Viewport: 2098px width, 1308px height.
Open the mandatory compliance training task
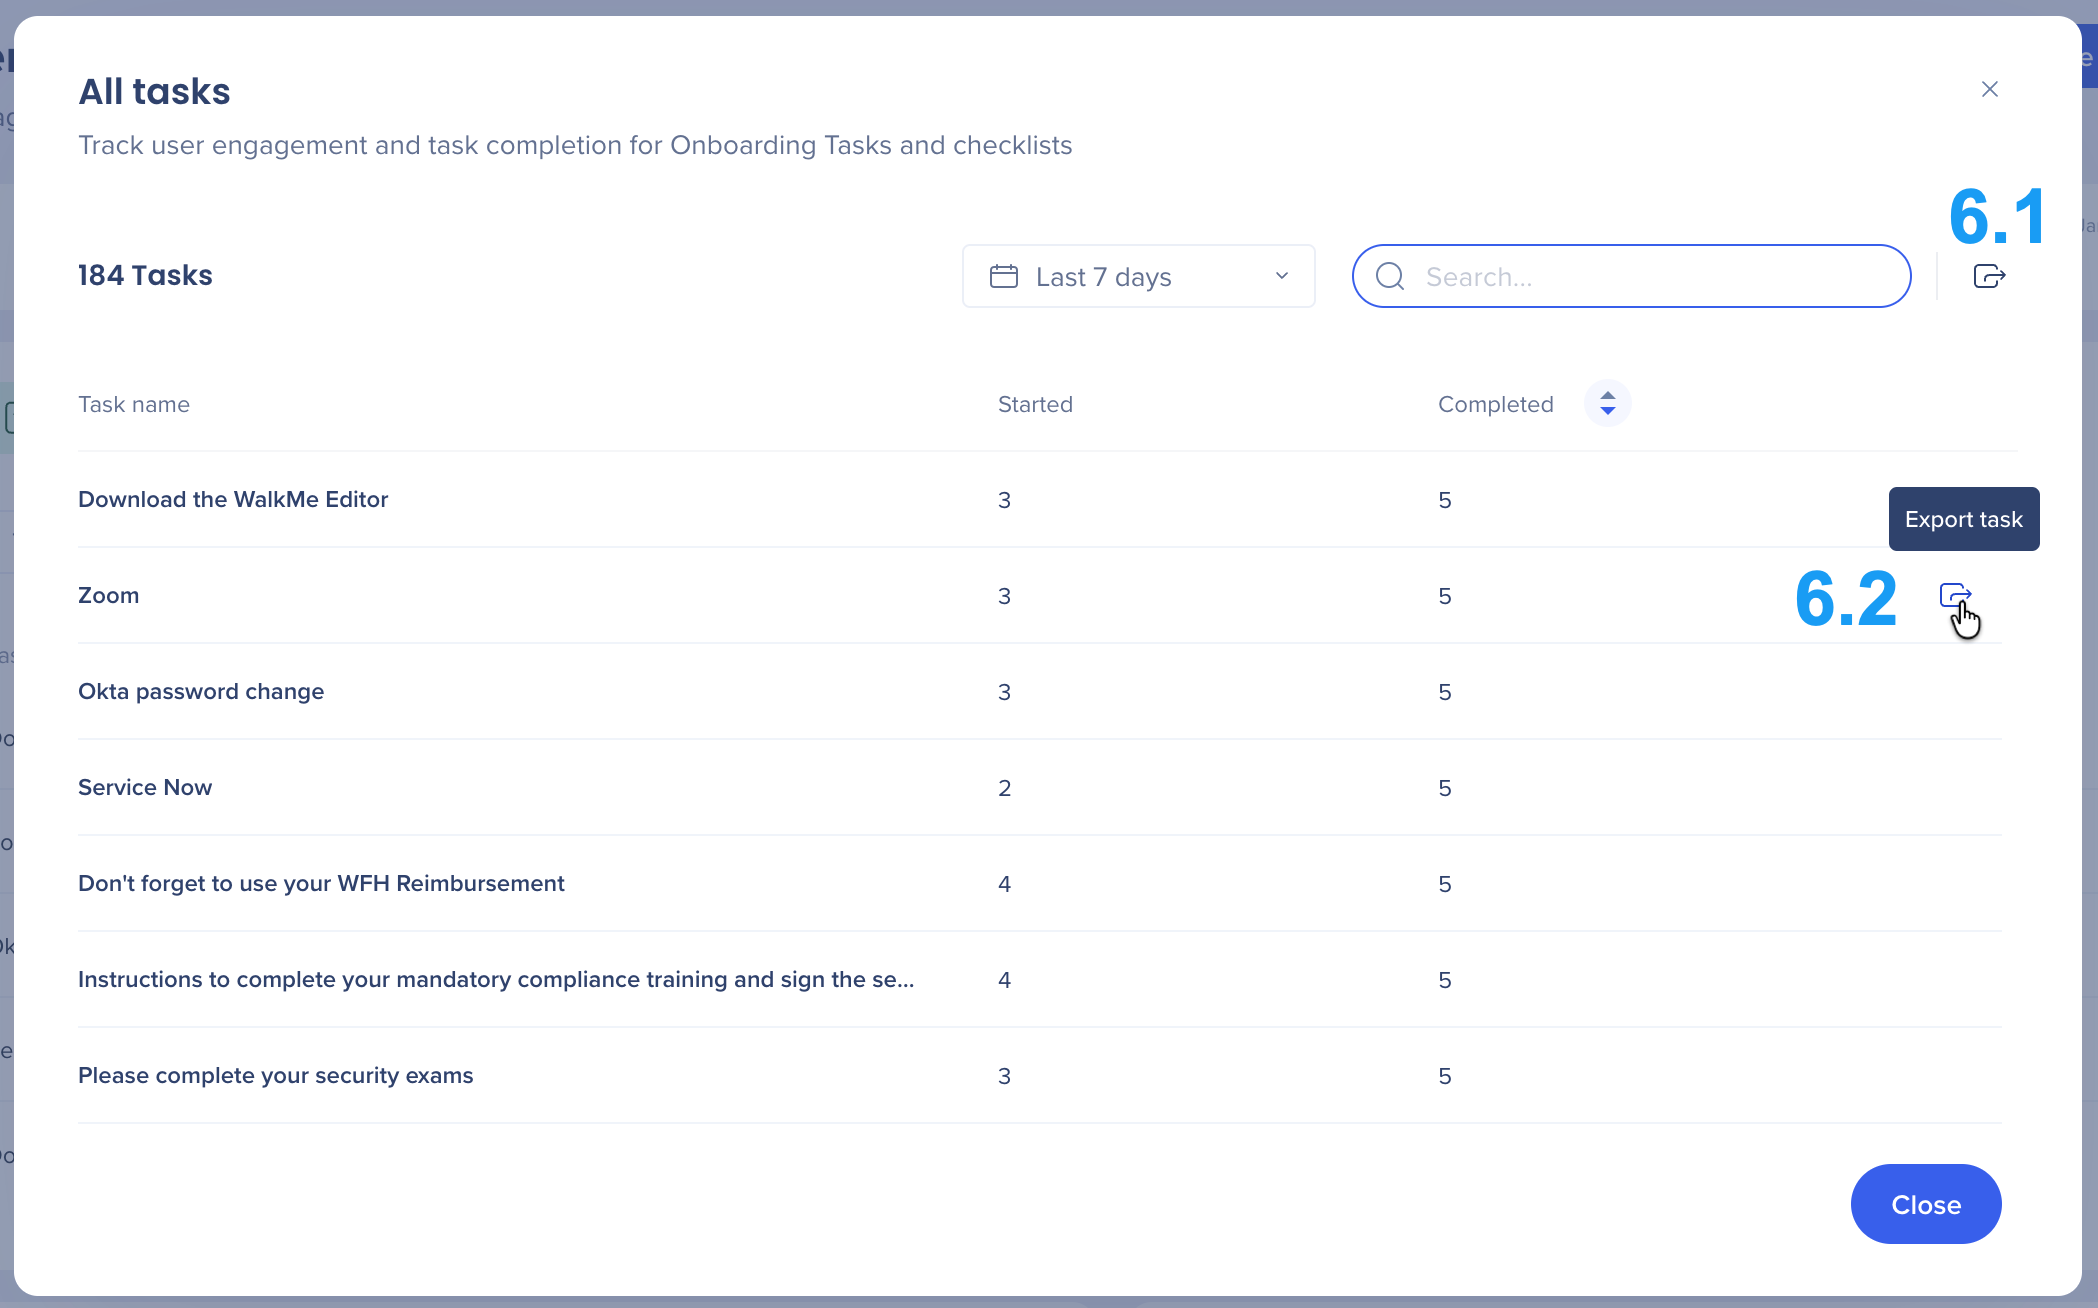click(496, 979)
